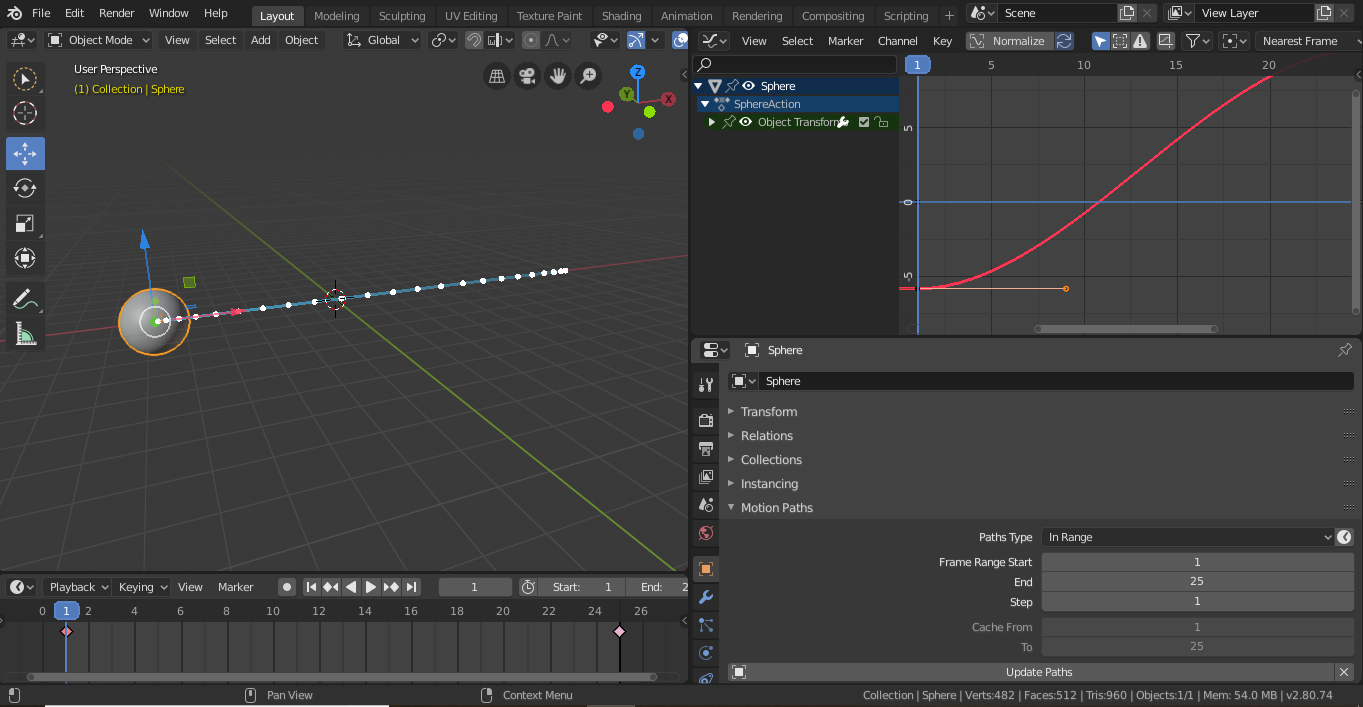Viewport: 1363px width, 707px height.
Task: Toggle the Normalize option in graph editor
Action: coord(1008,41)
